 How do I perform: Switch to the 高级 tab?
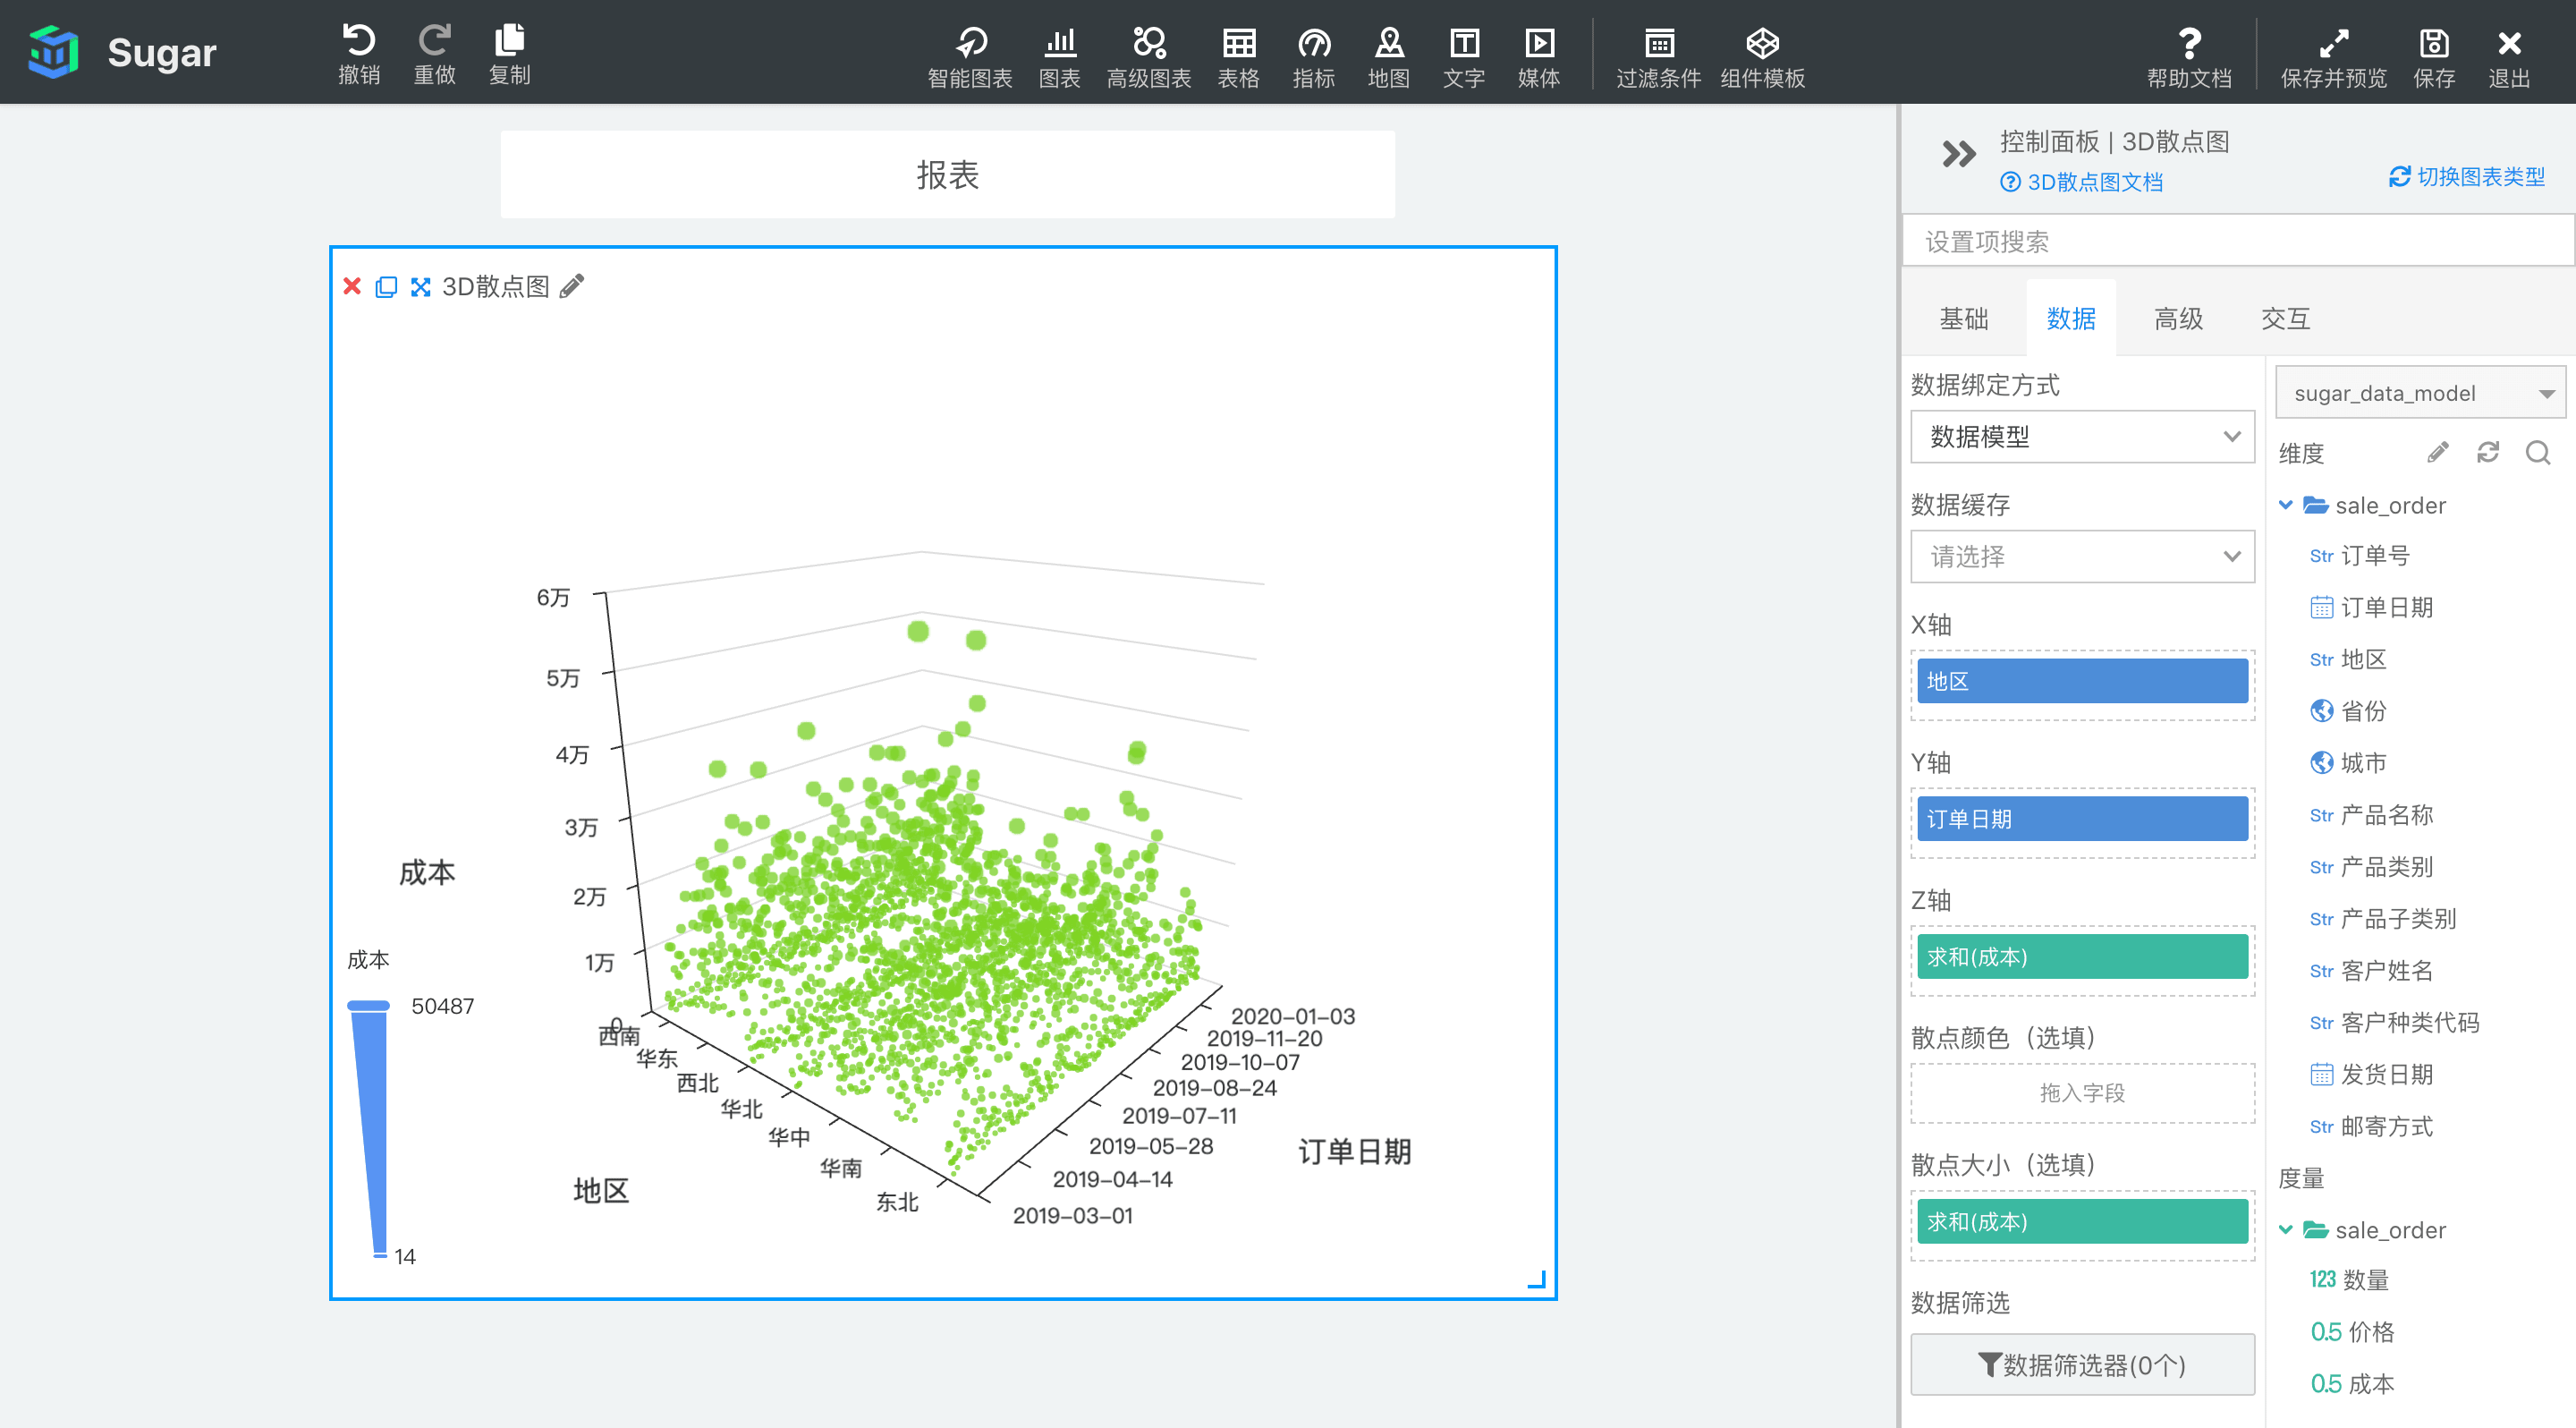tap(2178, 319)
